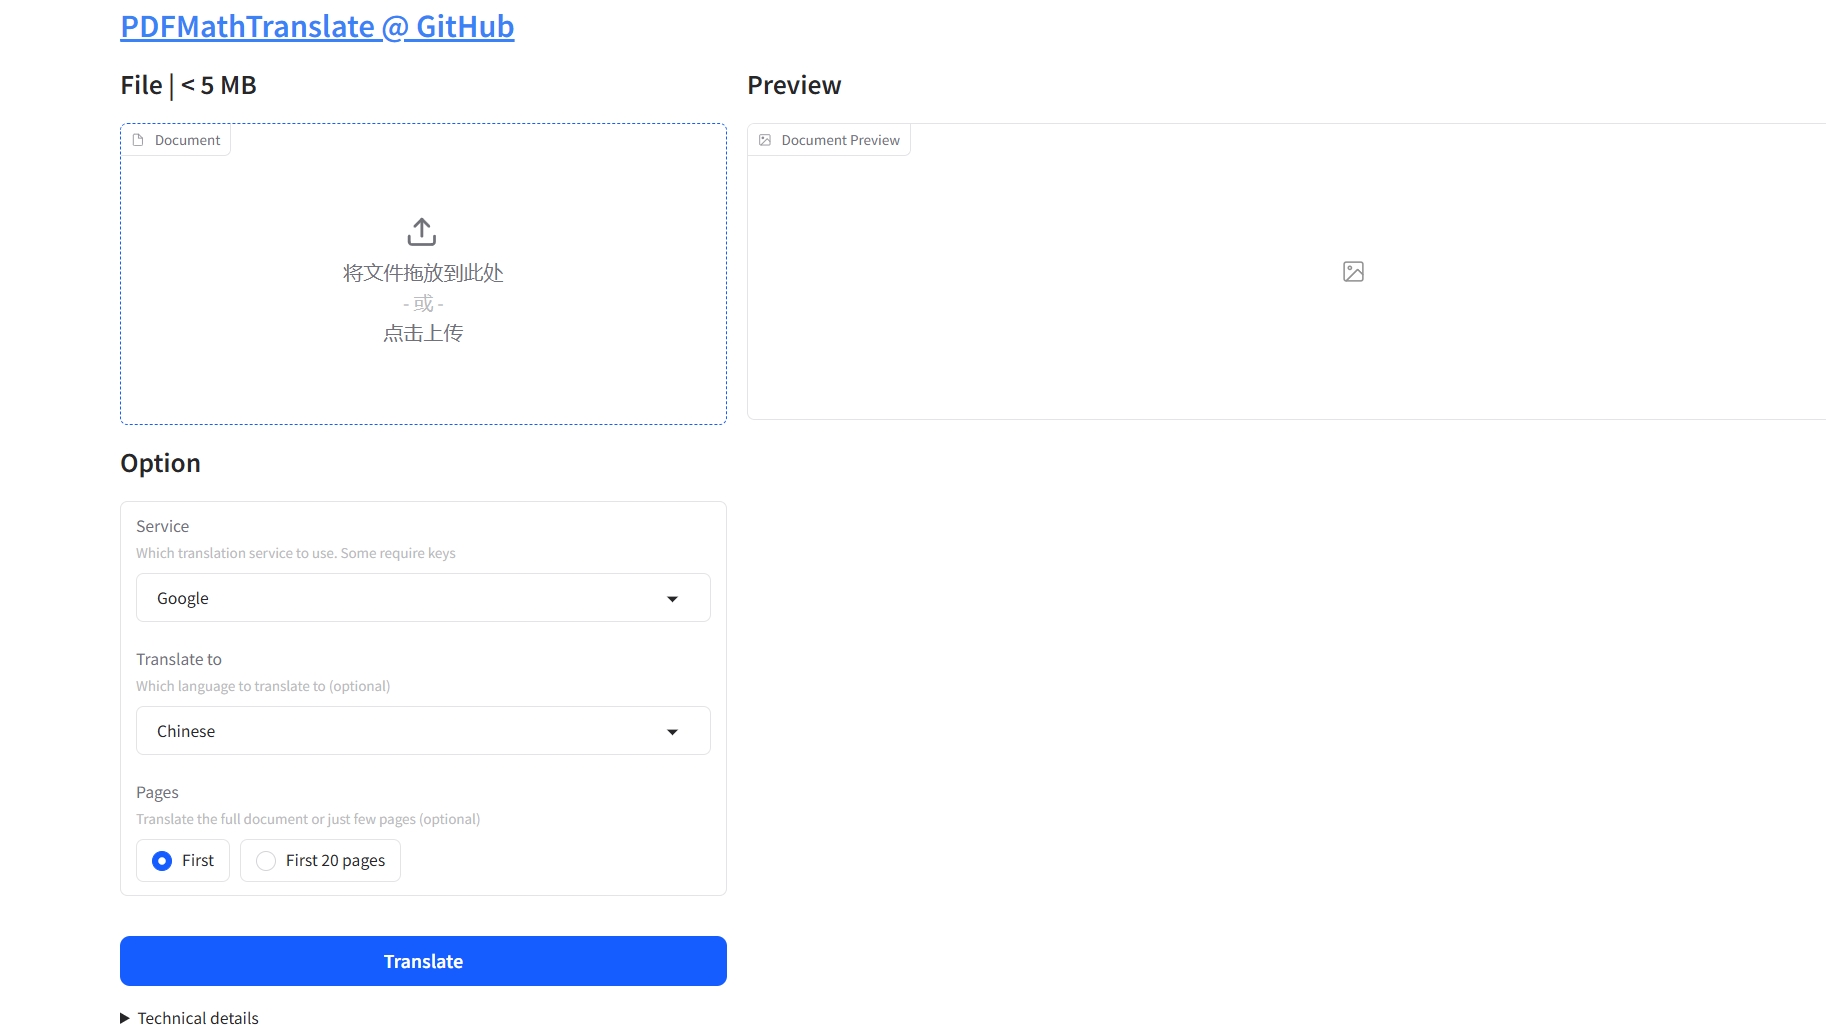This screenshot has width=1826, height=1027.
Task: Click the Technical details disclosure triangle
Action: coord(125,1018)
